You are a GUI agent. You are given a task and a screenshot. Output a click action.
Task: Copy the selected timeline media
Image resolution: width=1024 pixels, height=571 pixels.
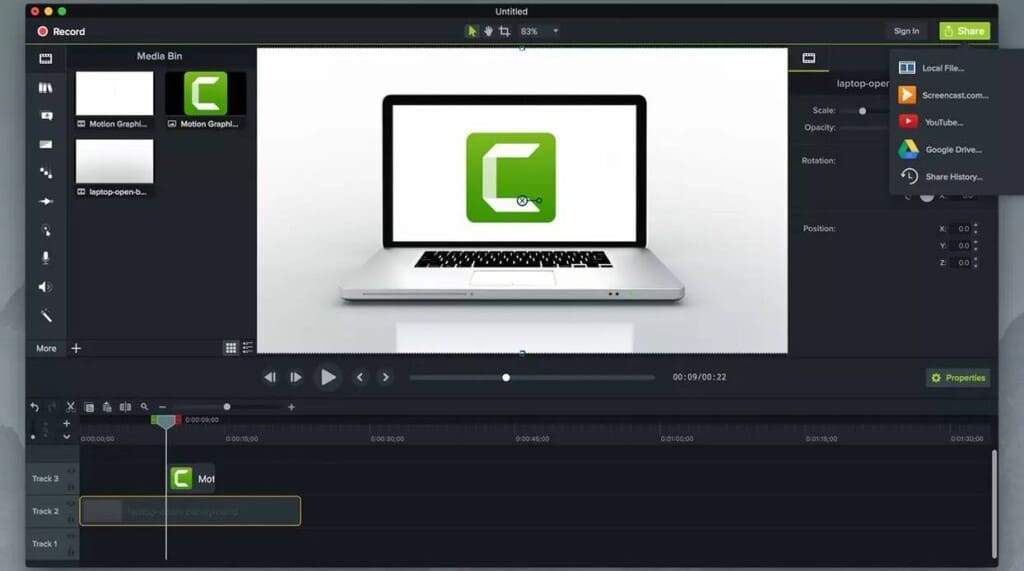(x=89, y=407)
